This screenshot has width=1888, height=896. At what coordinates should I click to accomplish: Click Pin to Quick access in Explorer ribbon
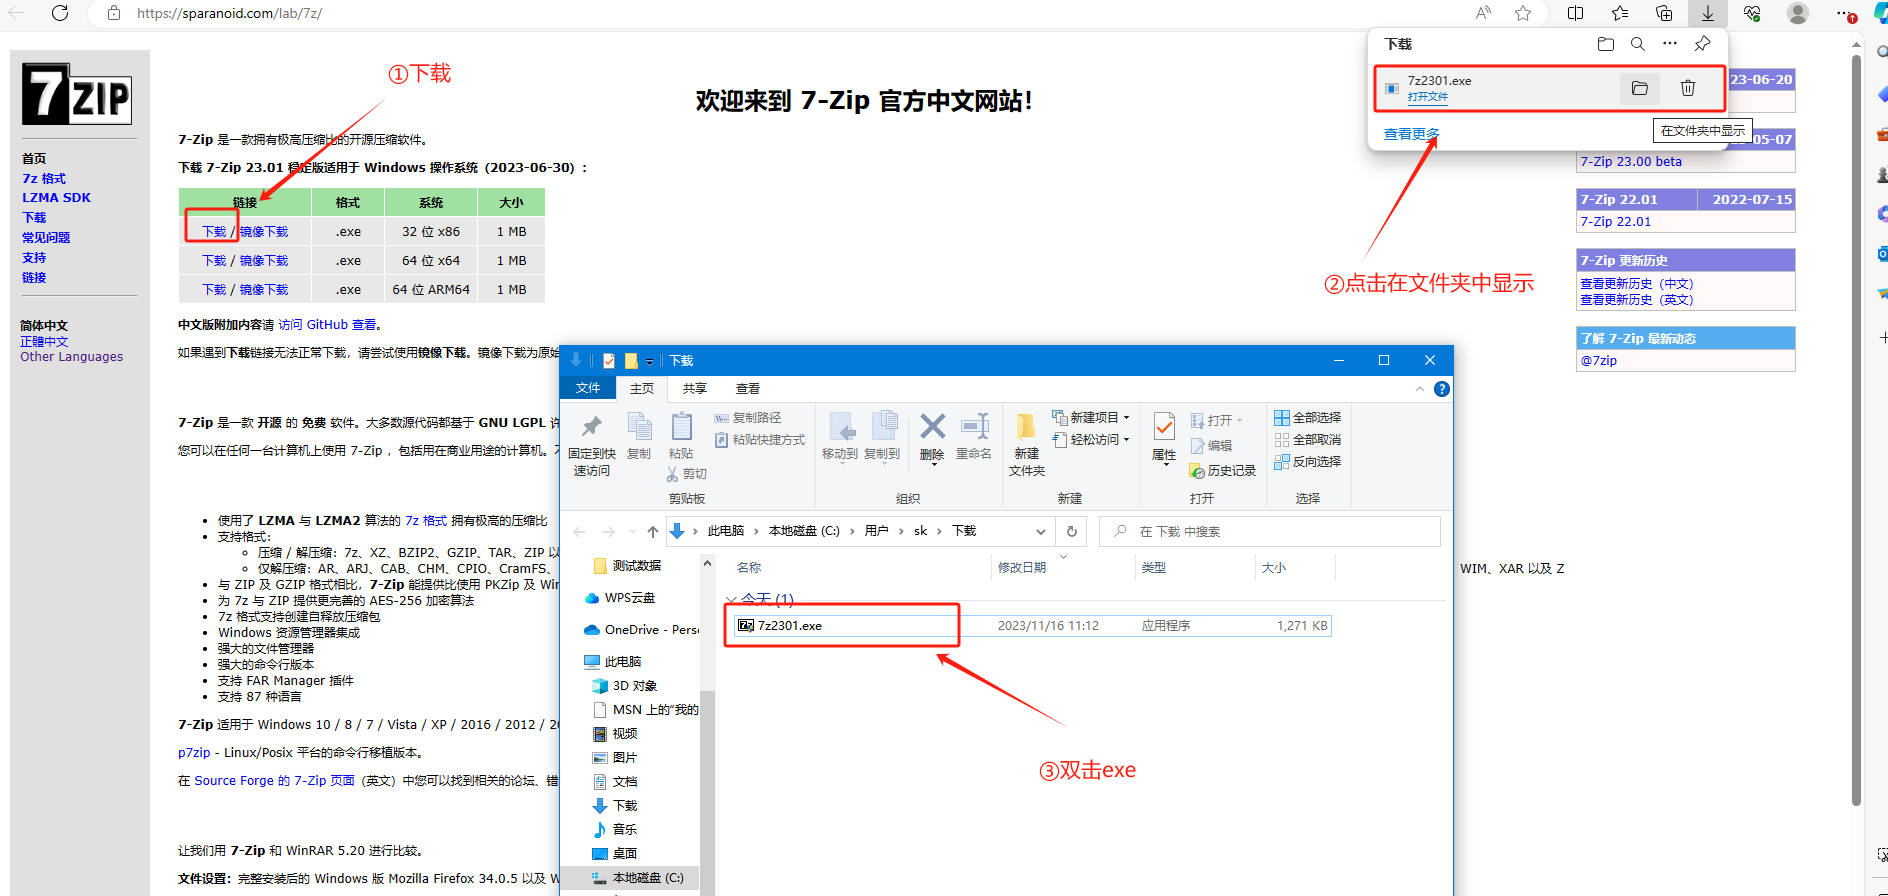(x=592, y=446)
